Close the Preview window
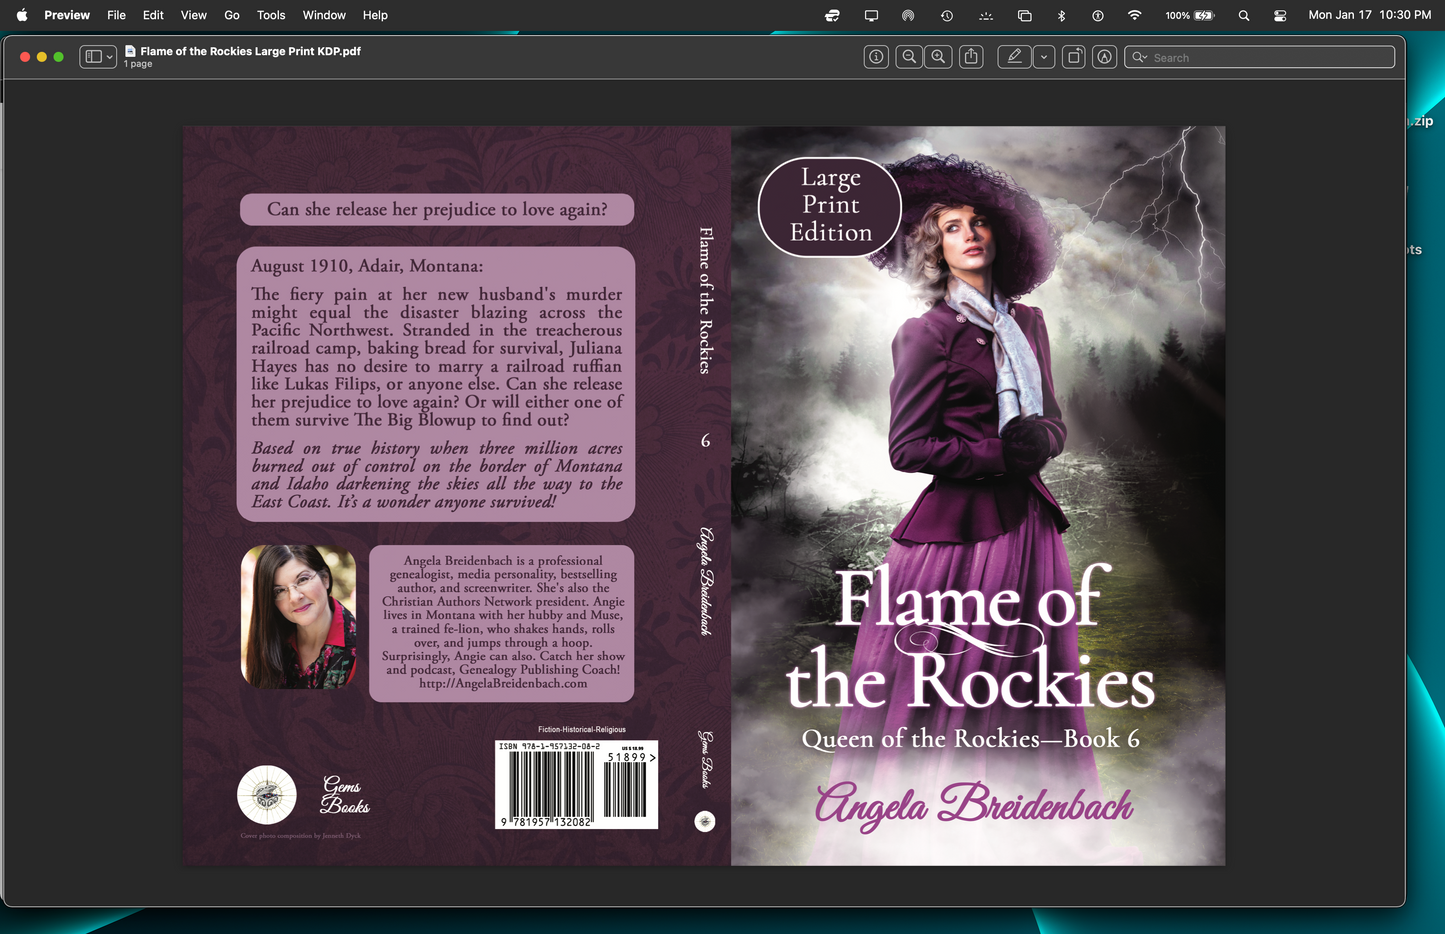Screen dimensions: 1445x934 (25, 57)
